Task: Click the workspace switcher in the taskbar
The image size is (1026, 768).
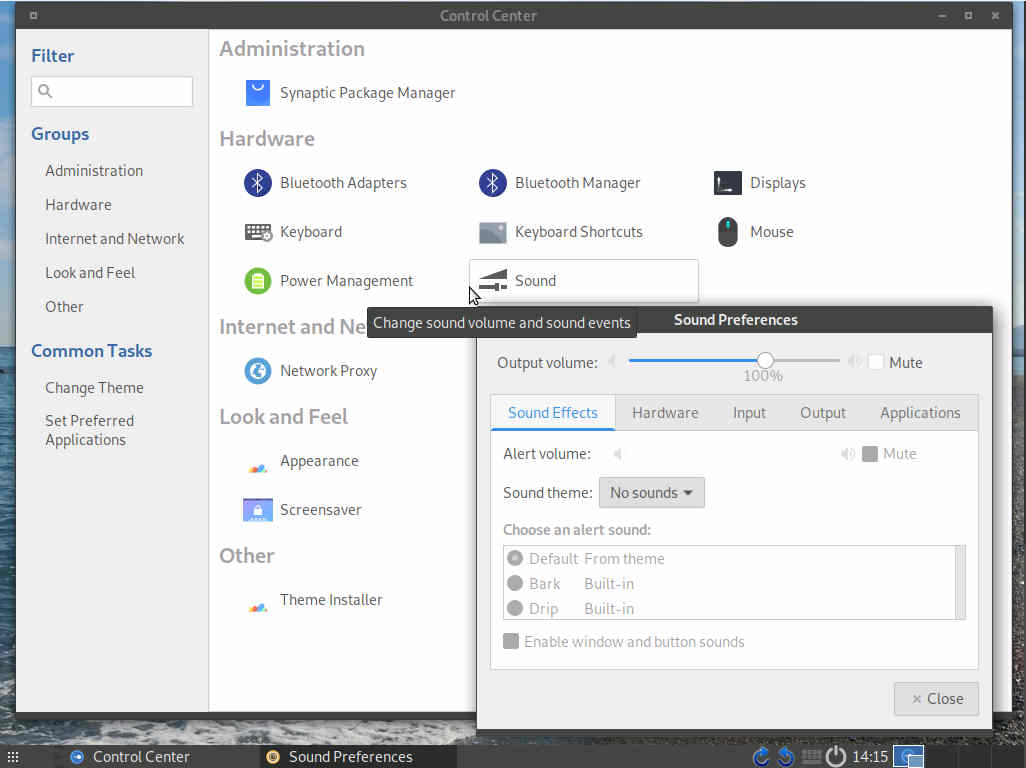Action: coord(908,757)
